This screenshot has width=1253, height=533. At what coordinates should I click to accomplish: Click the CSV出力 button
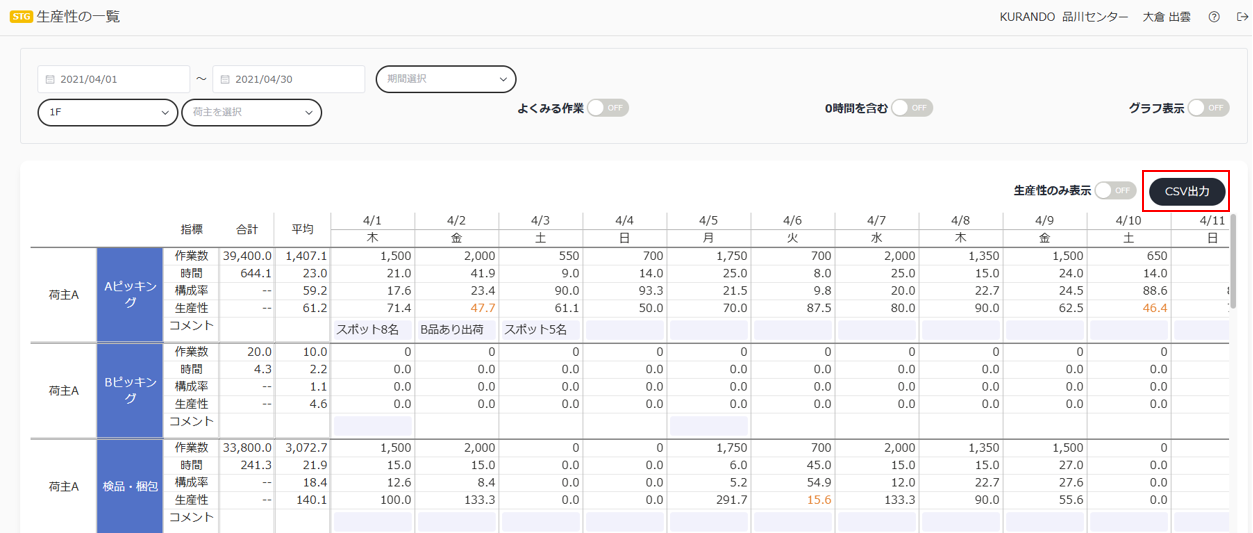tap(1187, 191)
